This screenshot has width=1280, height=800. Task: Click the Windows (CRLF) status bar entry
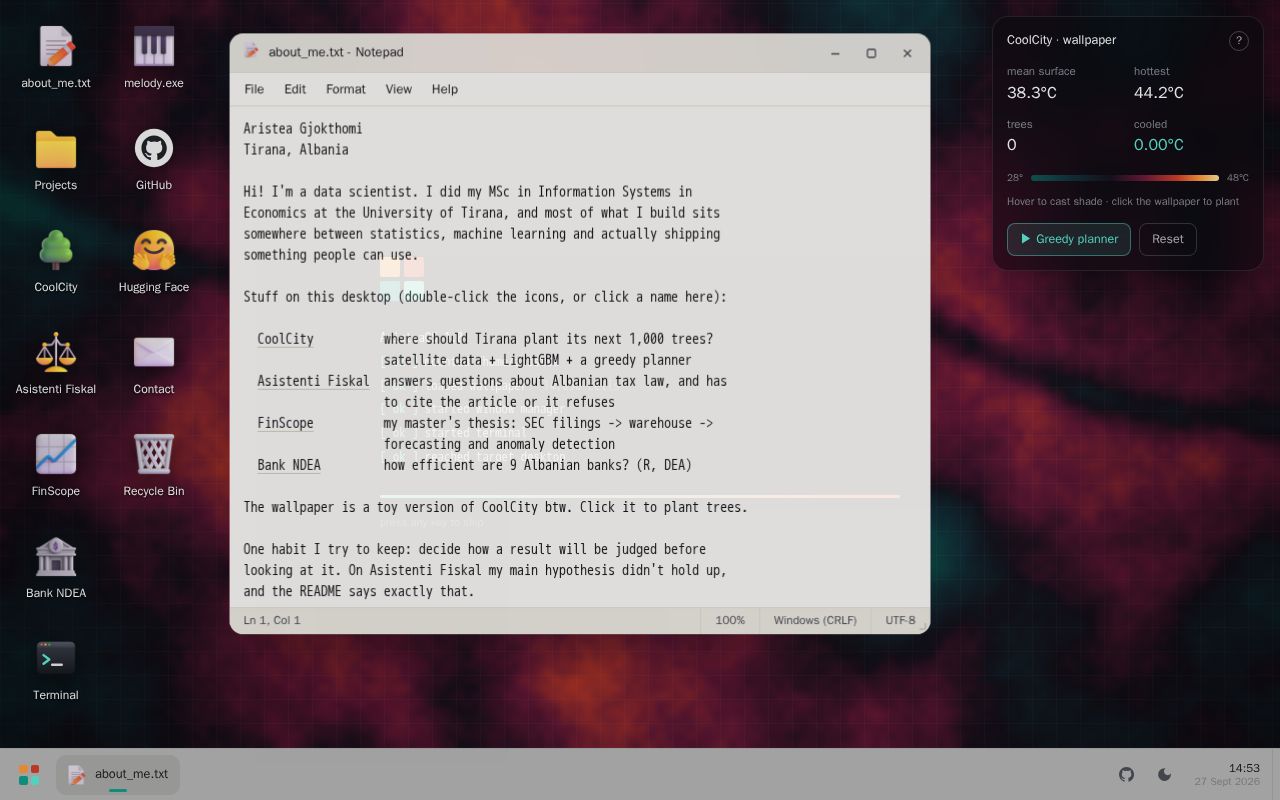[x=815, y=621]
